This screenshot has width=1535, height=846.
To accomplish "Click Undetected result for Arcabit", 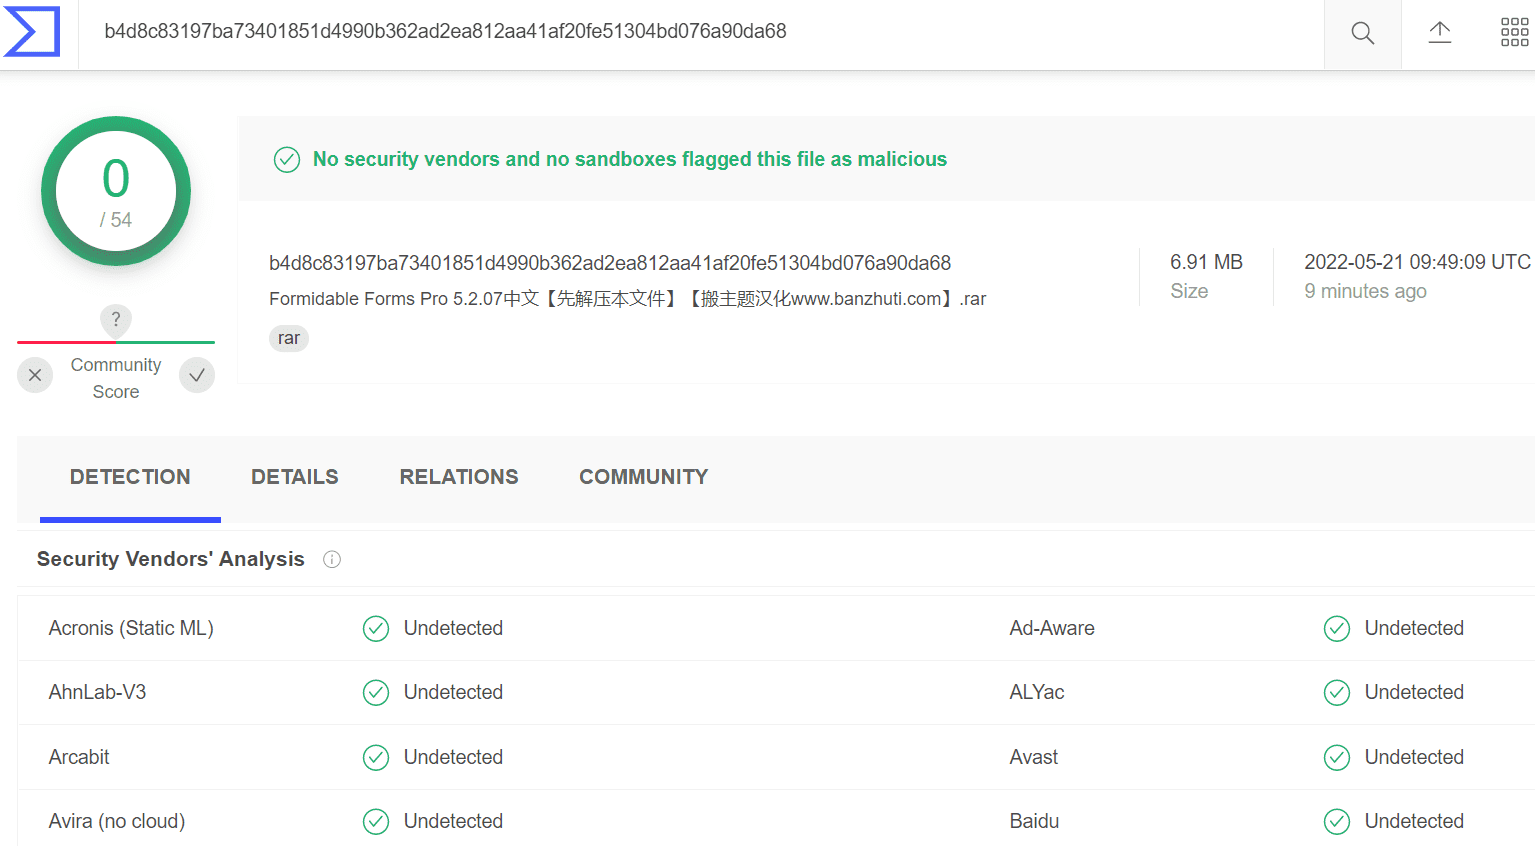I will (453, 757).
